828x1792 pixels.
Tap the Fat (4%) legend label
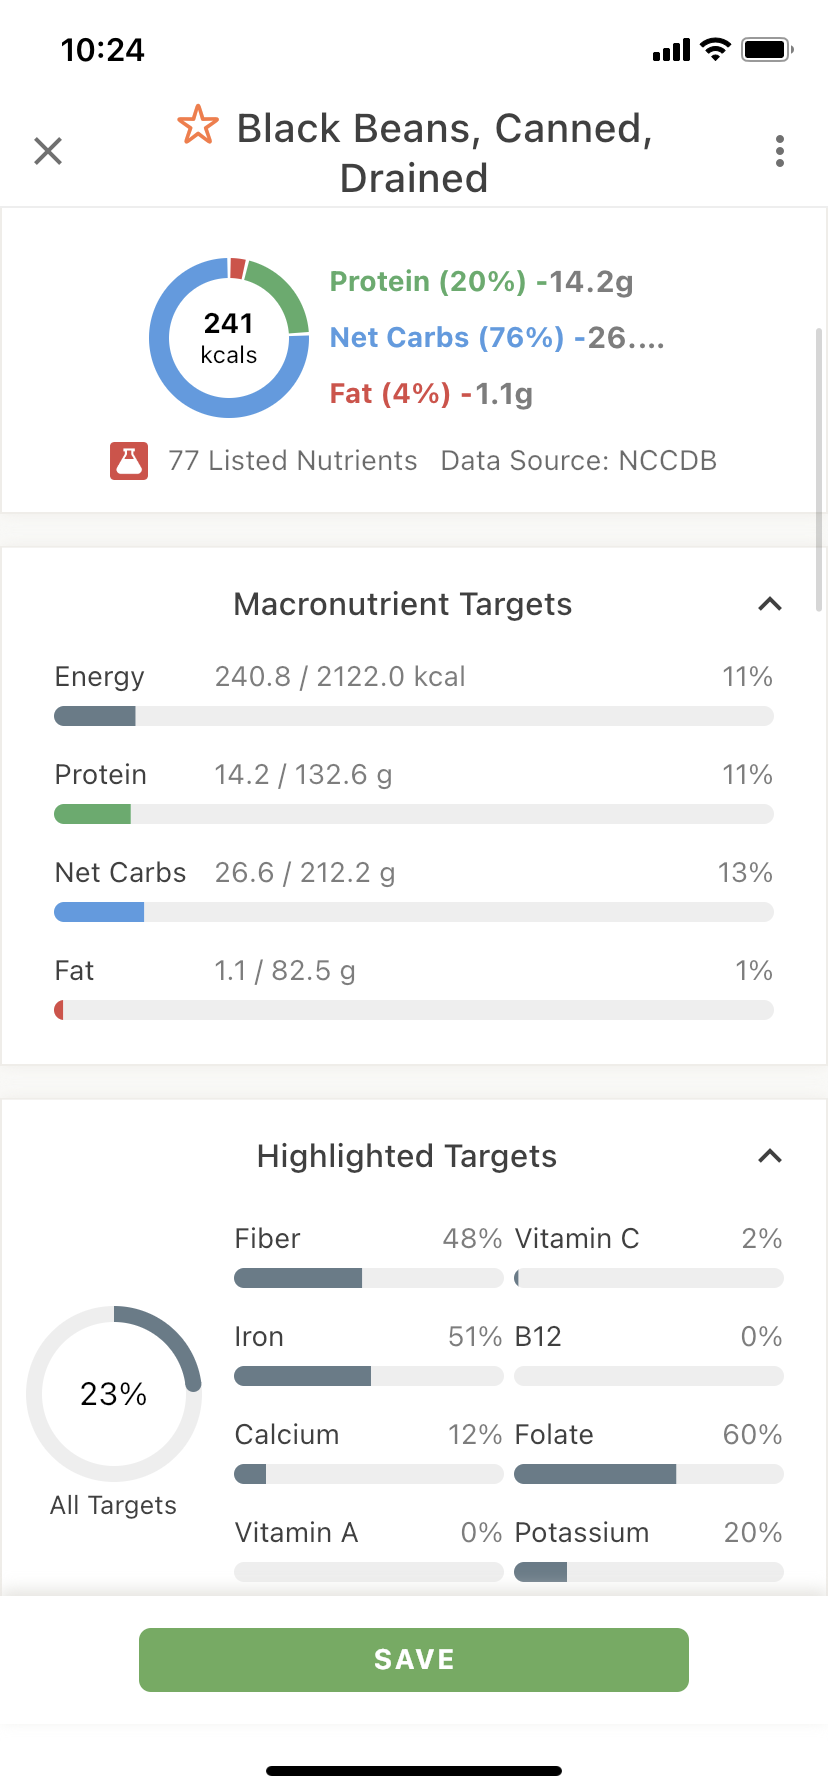click(390, 394)
